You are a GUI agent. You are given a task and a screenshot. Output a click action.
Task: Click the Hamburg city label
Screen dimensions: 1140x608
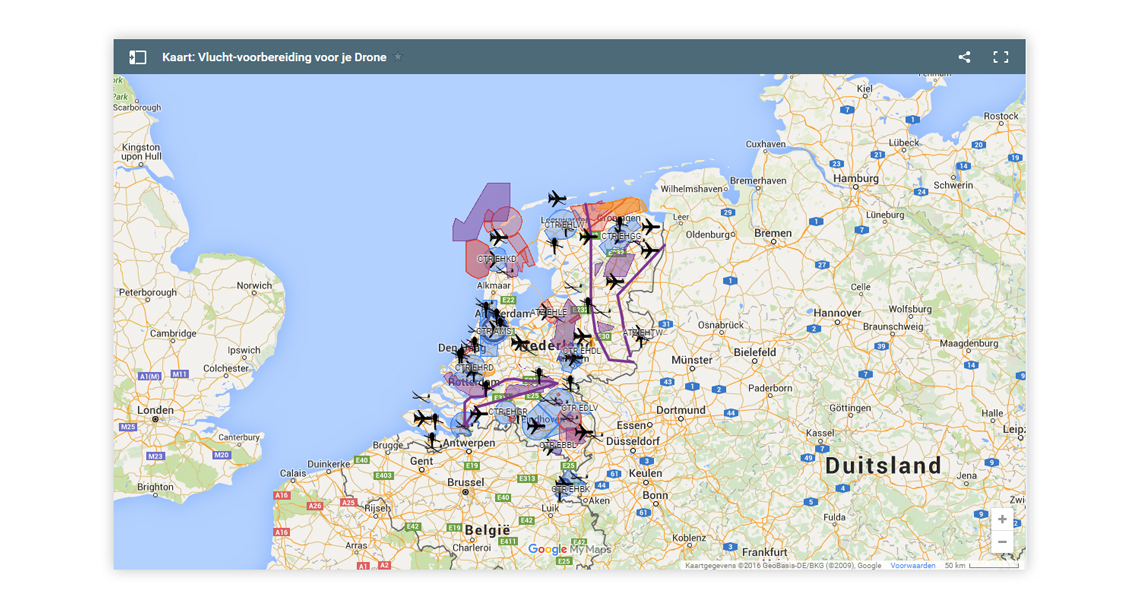[x=856, y=179]
